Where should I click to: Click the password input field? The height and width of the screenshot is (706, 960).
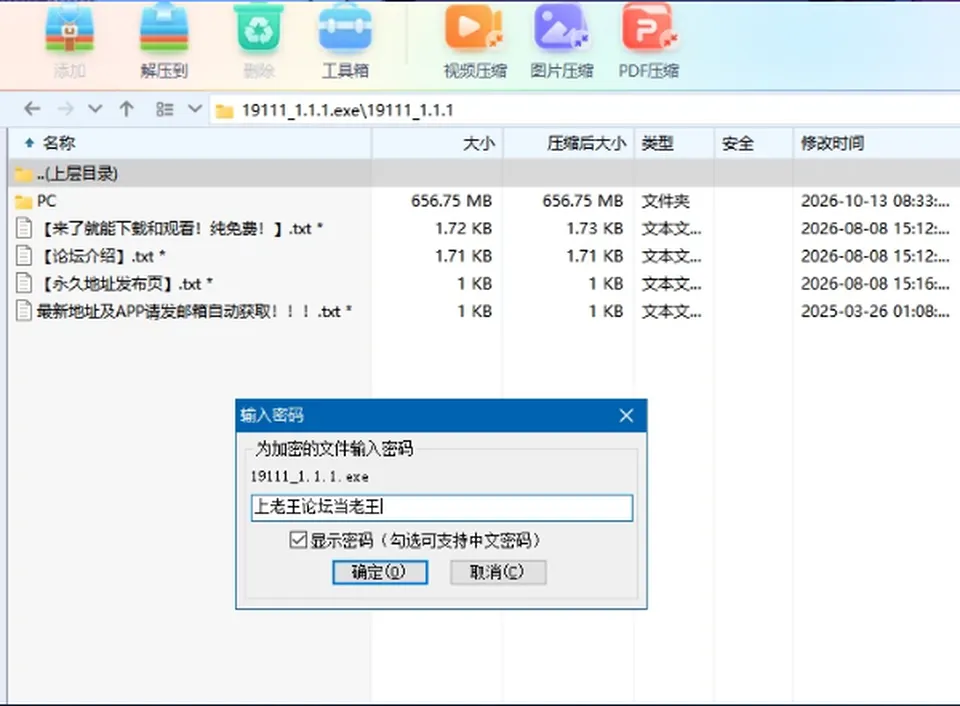click(441, 508)
